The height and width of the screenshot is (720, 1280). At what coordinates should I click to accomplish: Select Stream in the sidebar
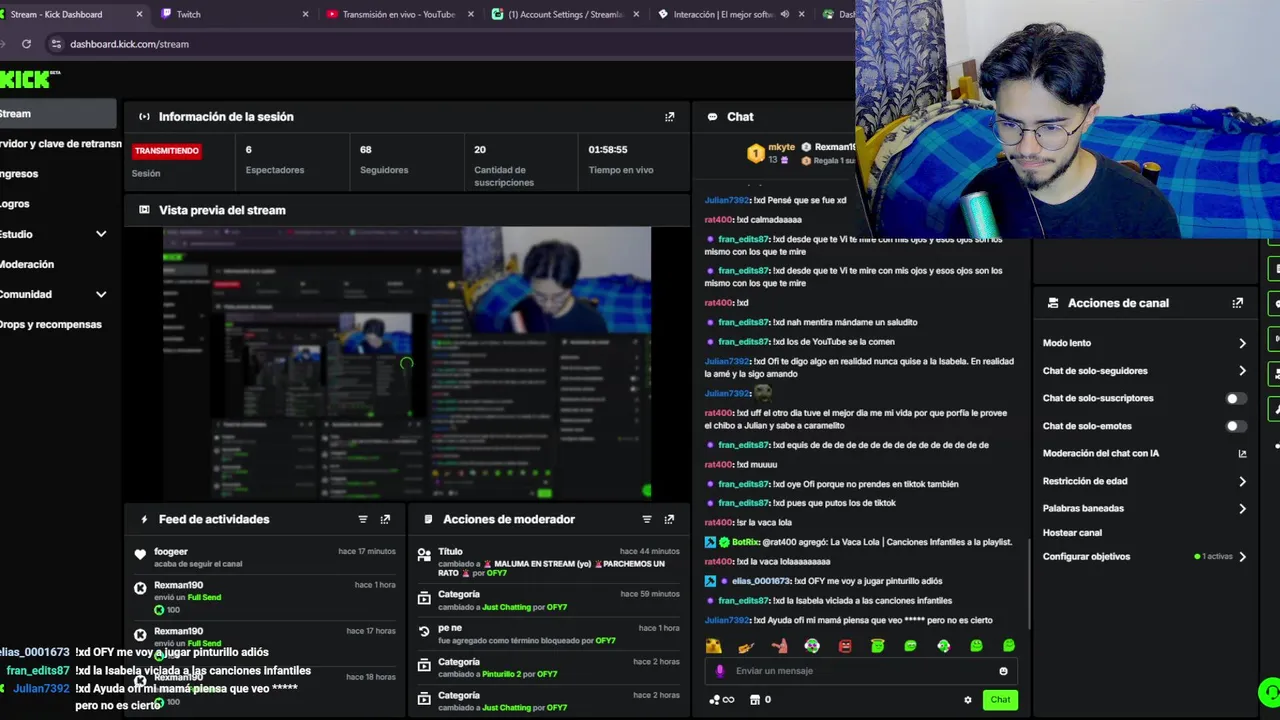[57, 114]
